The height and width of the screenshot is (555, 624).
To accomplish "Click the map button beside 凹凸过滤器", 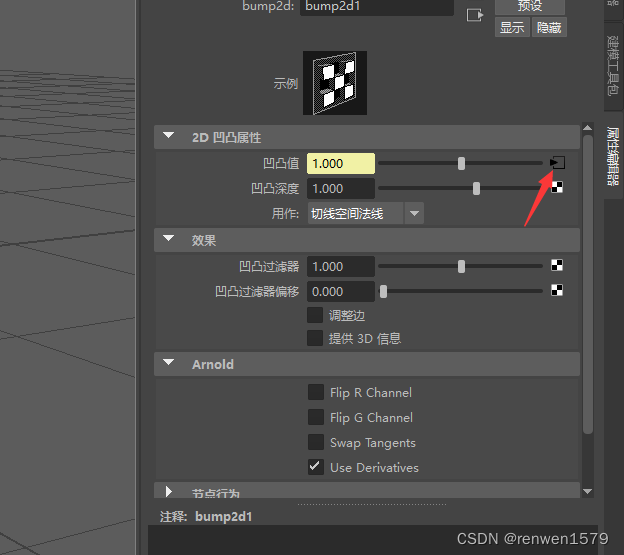I will point(557,265).
